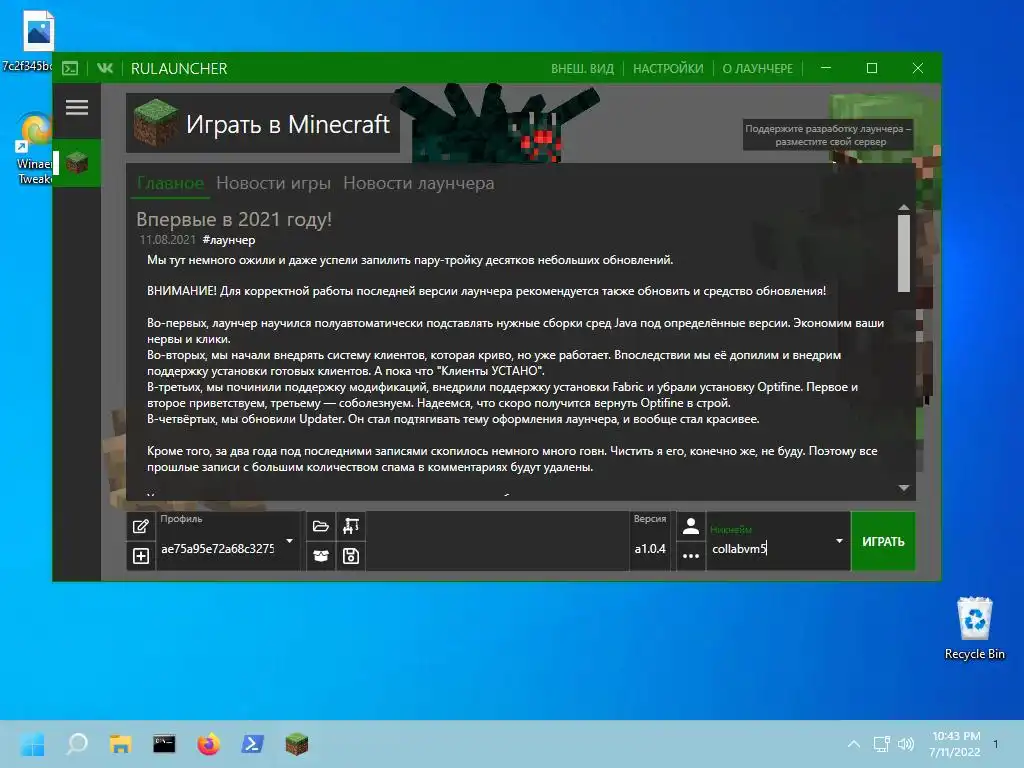Screen dimensions: 1024x768
Task: Open НАСТРОЙКИ settings menu
Action: (668, 69)
